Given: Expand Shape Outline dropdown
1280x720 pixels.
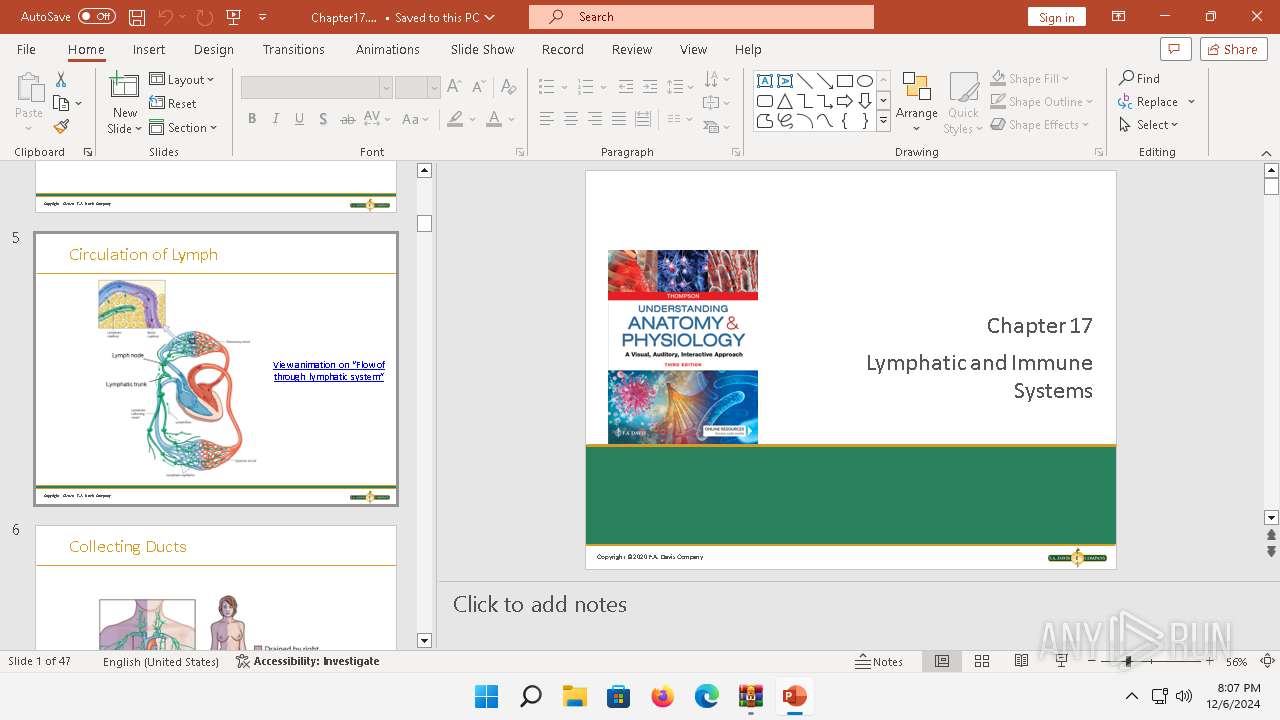Looking at the screenshot, I should 1090,102.
